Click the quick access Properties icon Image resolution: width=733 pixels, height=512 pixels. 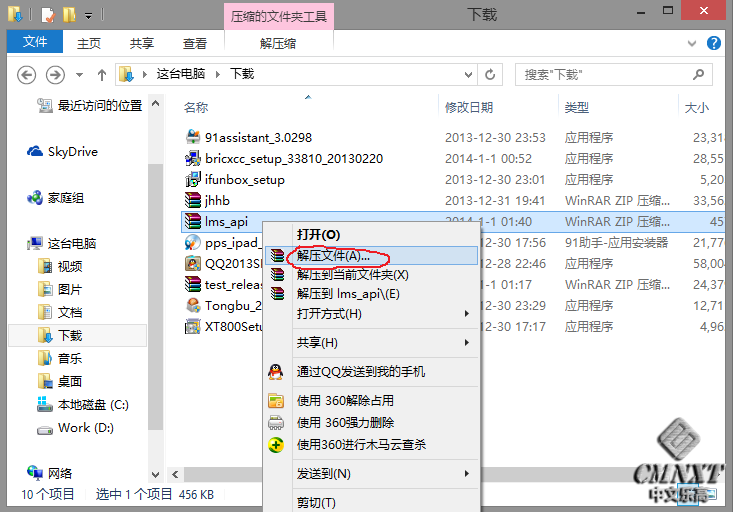click(x=48, y=15)
